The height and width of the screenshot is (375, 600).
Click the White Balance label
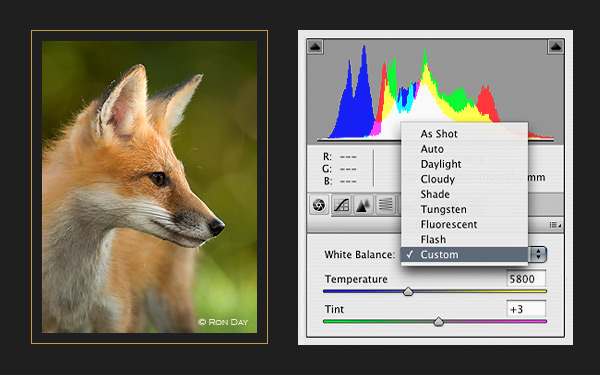pyautogui.click(x=359, y=254)
